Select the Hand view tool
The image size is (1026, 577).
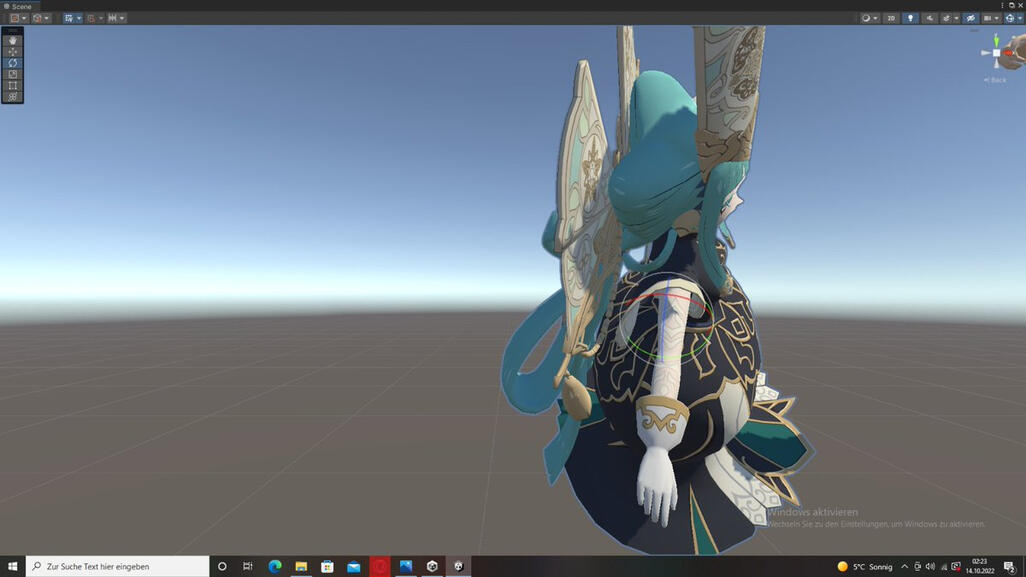pyautogui.click(x=13, y=41)
